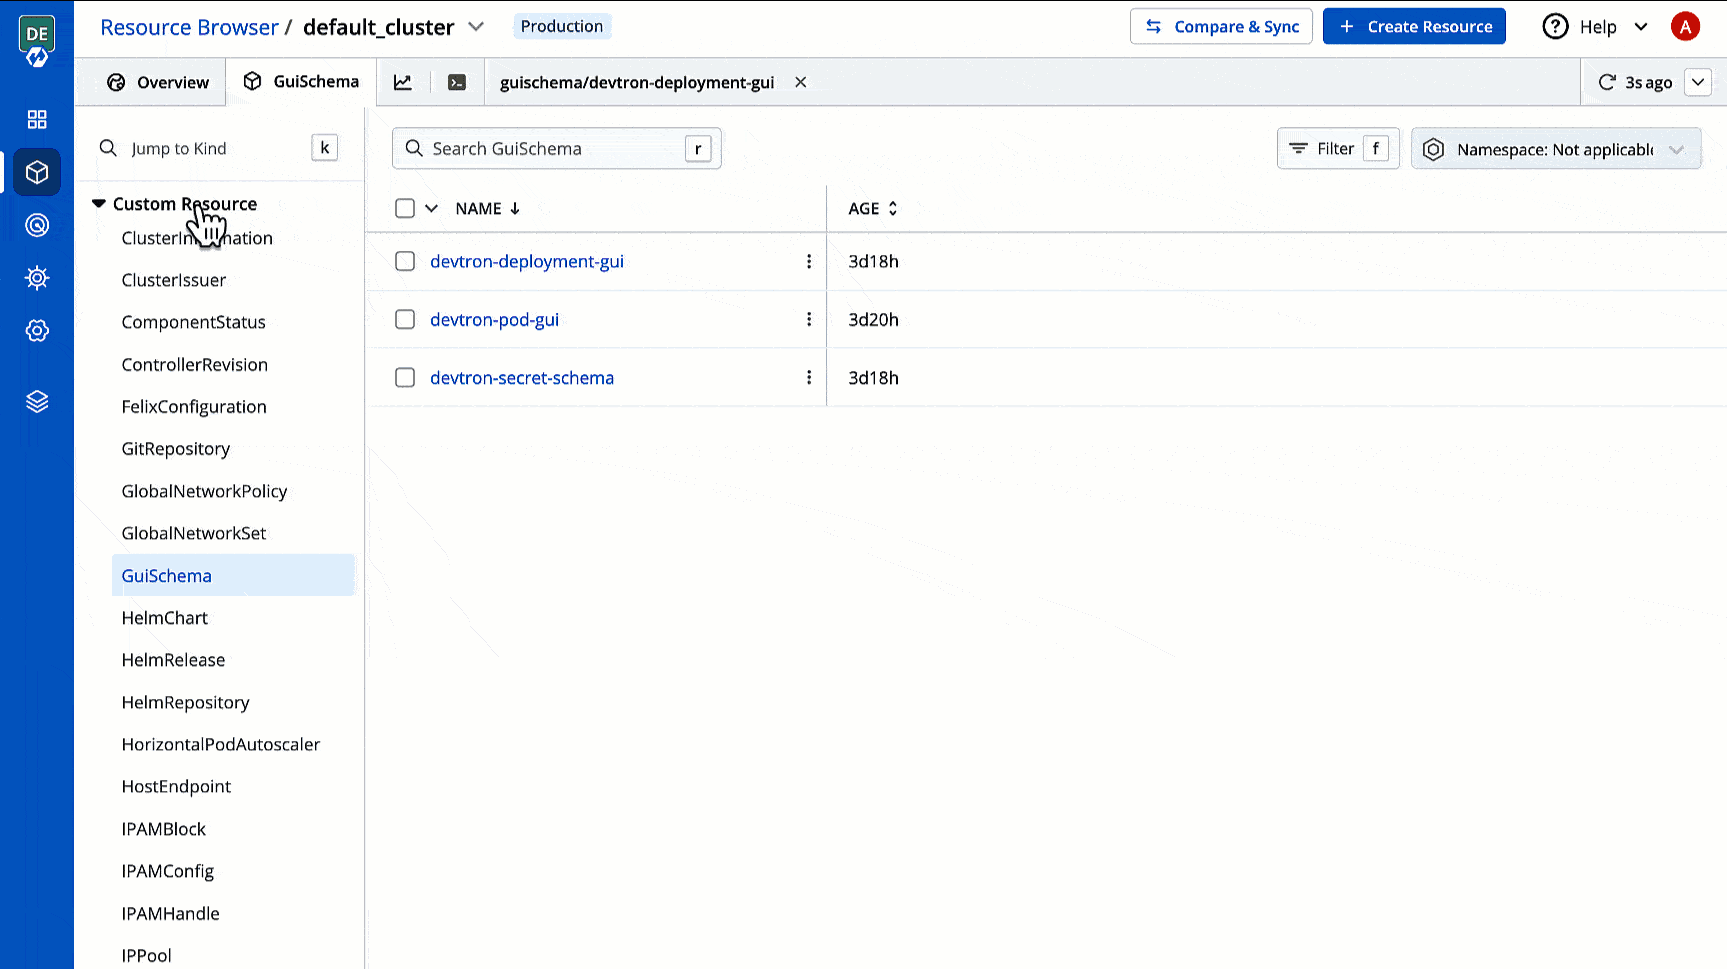Image resolution: width=1727 pixels, height=969 pixels.
Task: Open the Namespace: Not applicable dropdown
Action: pyautogui.click(x=1556, y=148)
